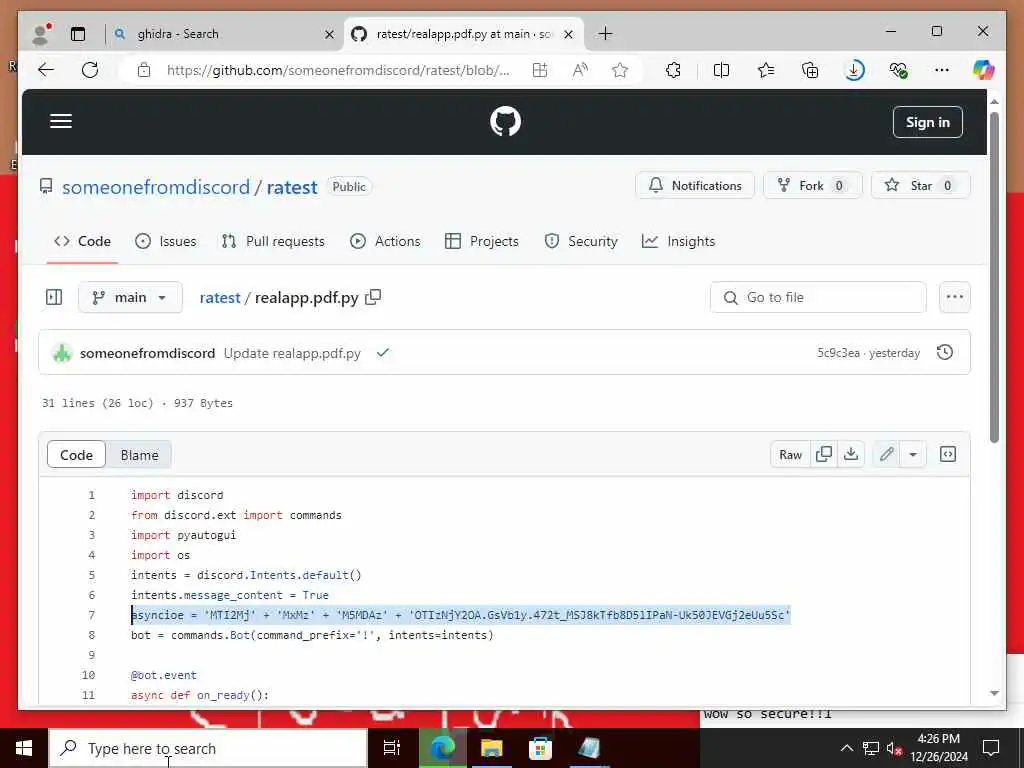This screenshot has width=1024, height=768.
Task: Click the page vertical scrollbar thumb
Action: click(x=994, y=278)
